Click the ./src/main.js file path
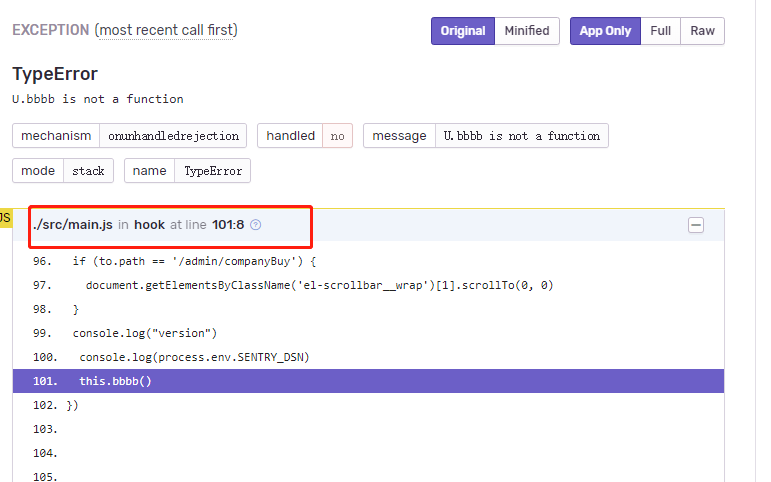Viewport: 771px width, 482px height. 73,225
